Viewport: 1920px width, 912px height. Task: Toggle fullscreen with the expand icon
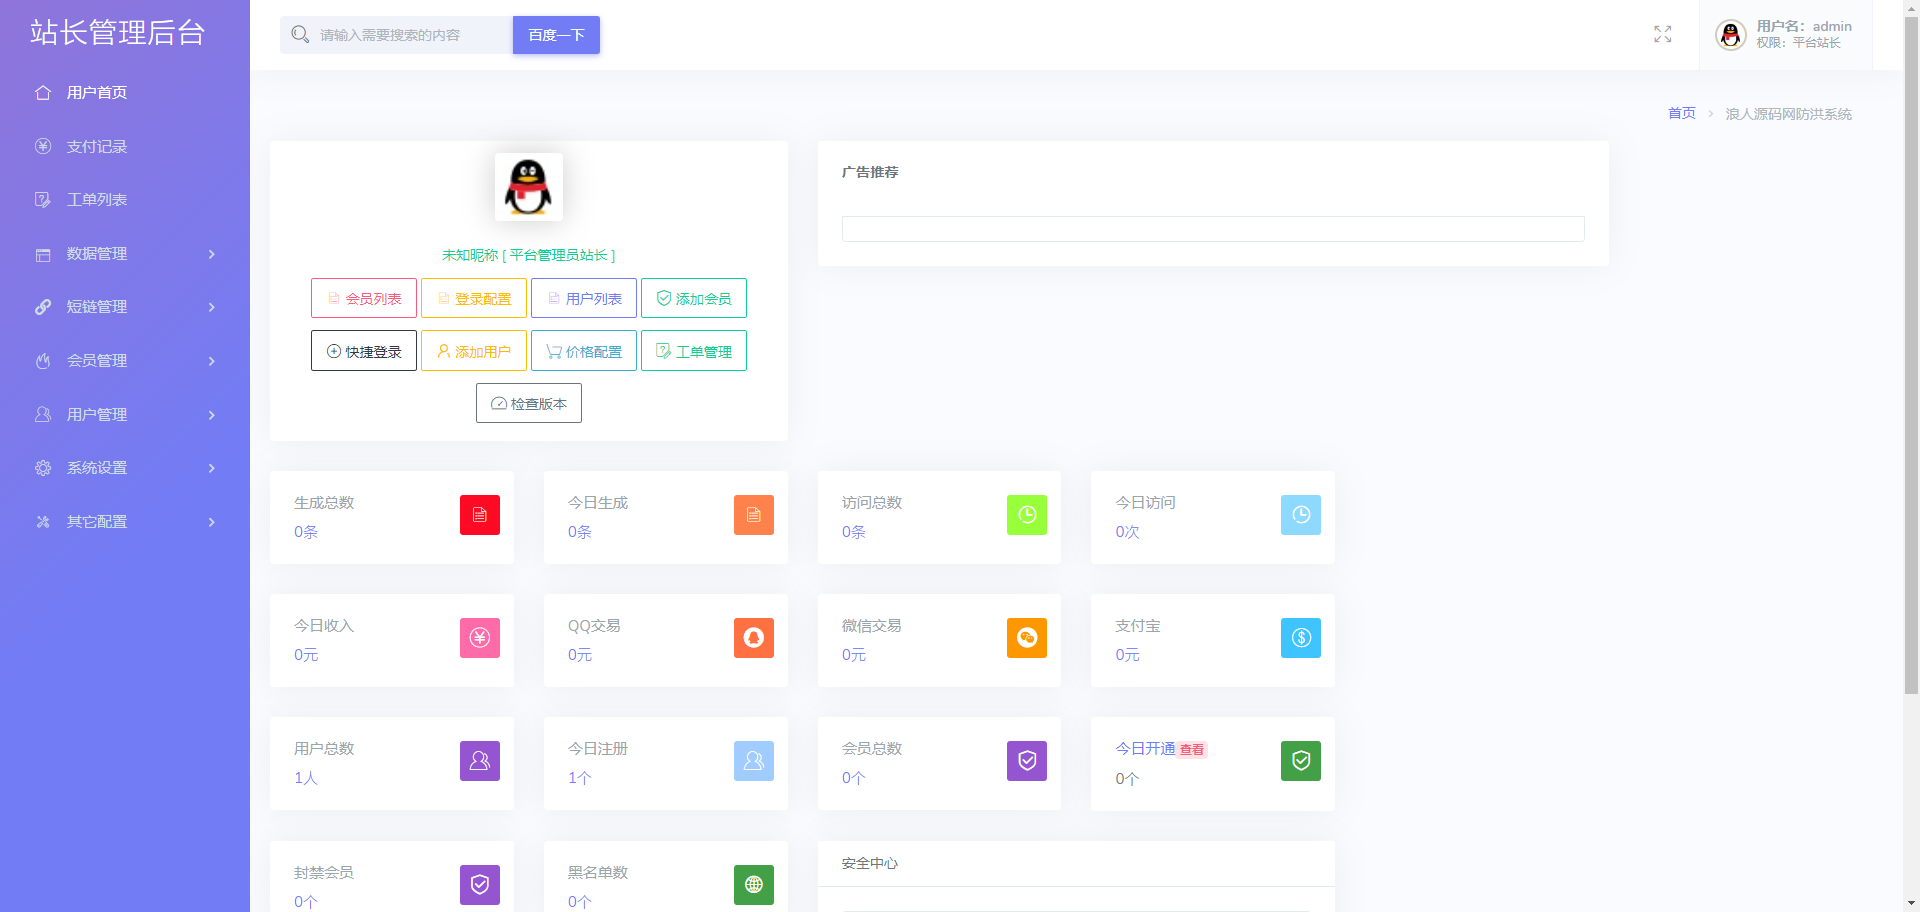coord(1663,35)
